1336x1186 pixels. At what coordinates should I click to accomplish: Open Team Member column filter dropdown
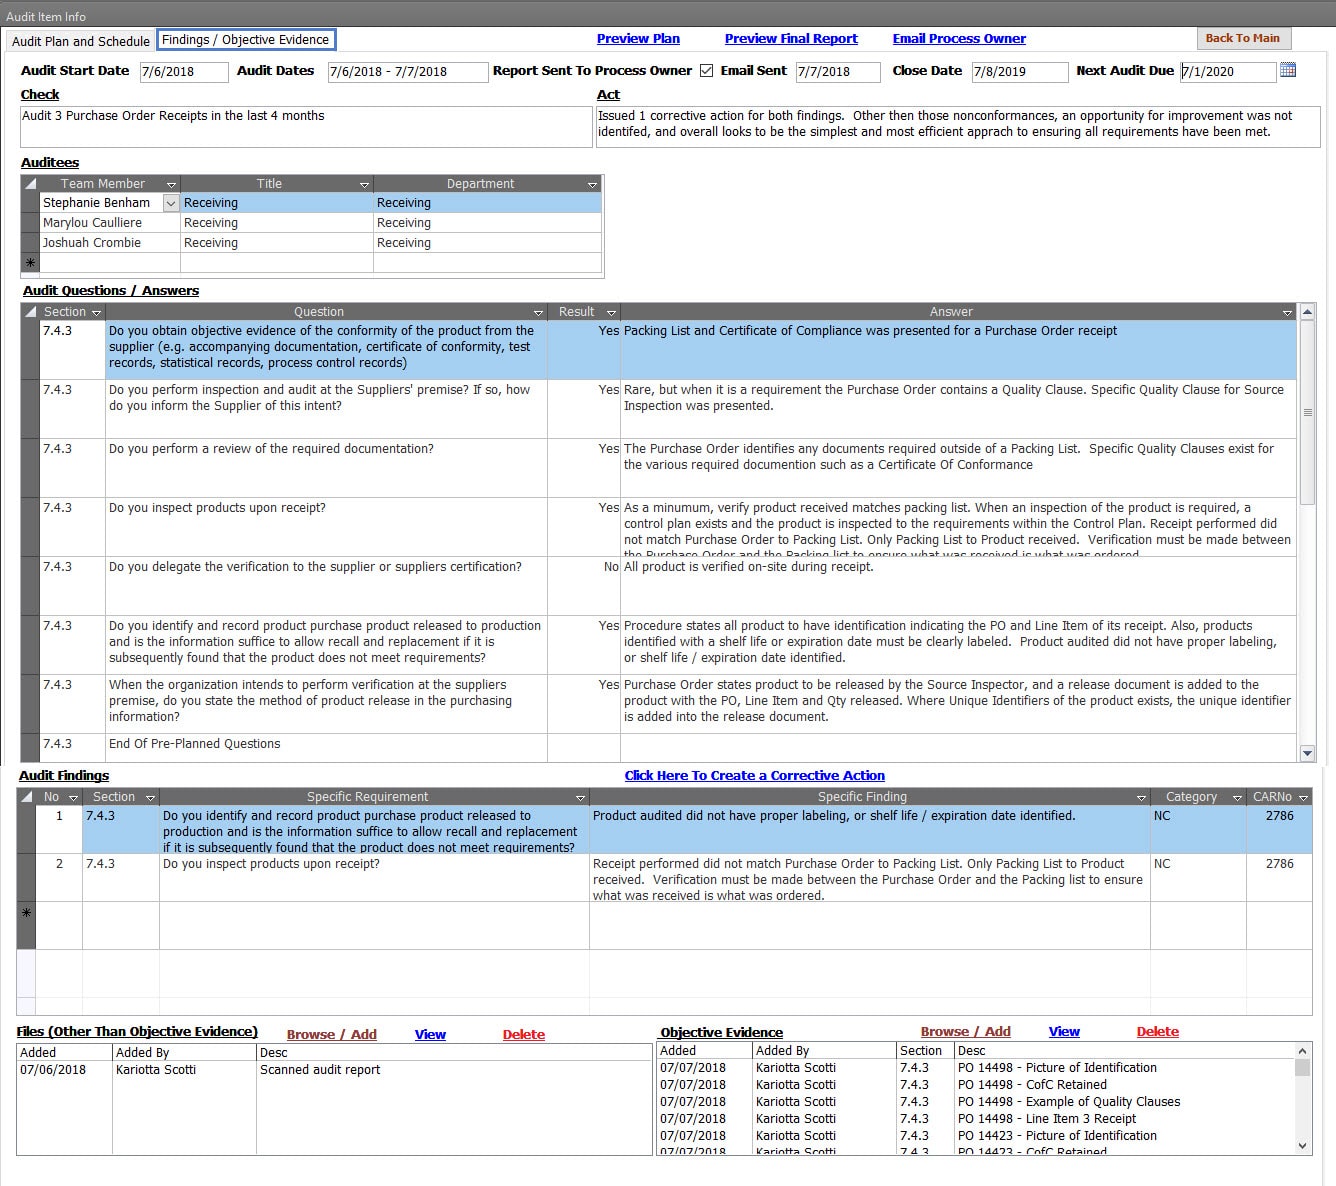coord(171,185)
